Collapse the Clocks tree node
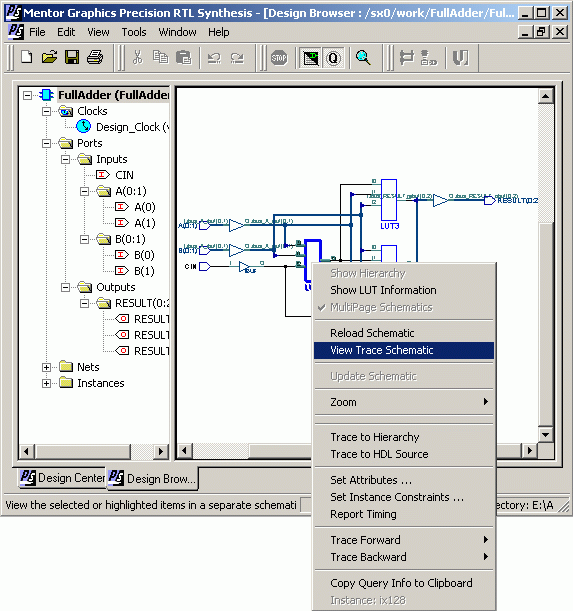The width and height of the screenshot is (573, 611). tap(46, 111)
